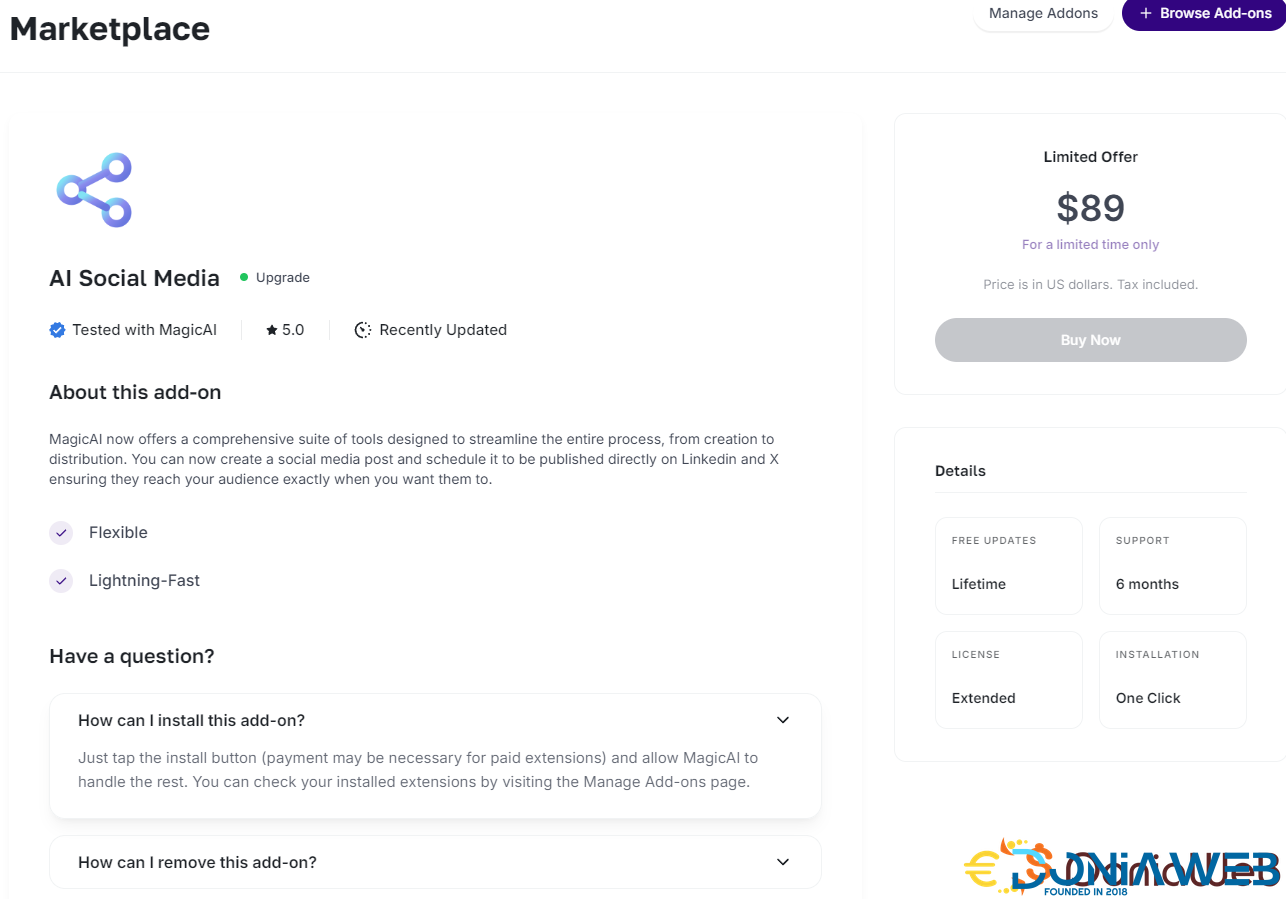Click the Installation One Click card

pos(1172,679)
